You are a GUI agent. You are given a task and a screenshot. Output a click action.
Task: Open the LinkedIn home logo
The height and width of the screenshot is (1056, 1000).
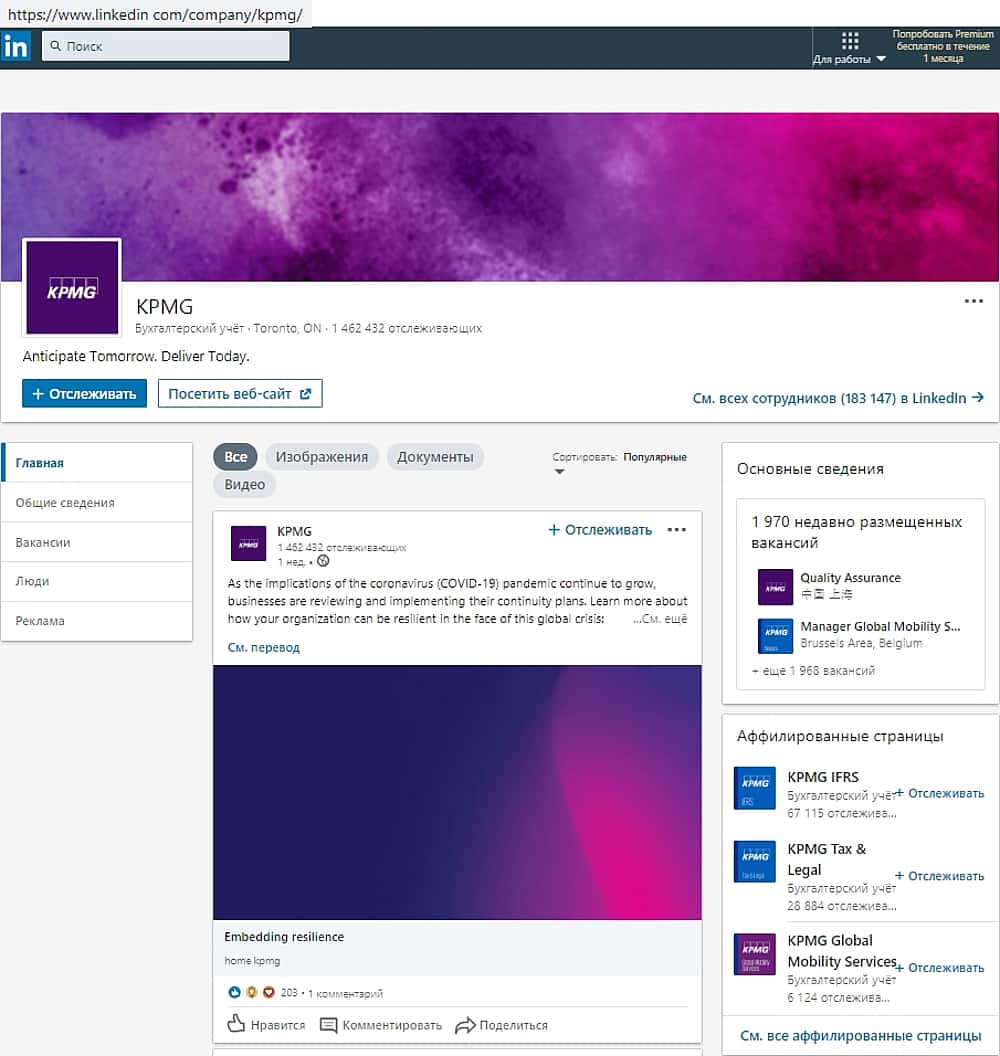tap(15, 46)
